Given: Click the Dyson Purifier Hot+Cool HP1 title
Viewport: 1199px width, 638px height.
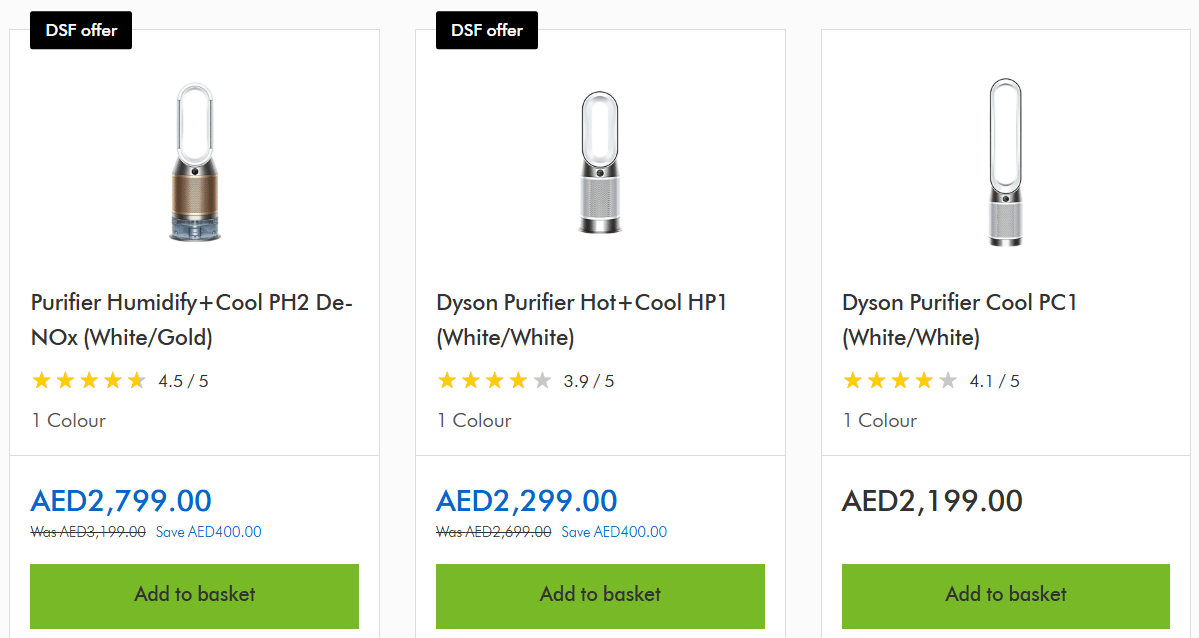Looking at the screenshot, I should [581, 320].
